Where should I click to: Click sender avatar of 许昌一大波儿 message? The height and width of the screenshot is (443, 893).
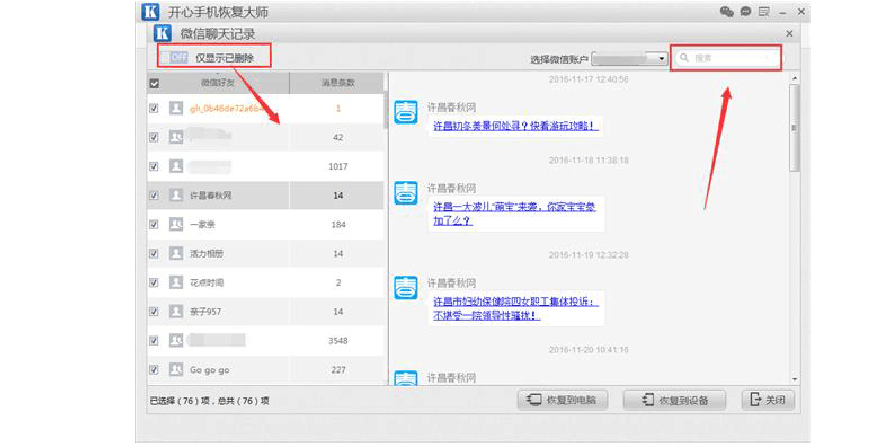(x=406, y=194)
